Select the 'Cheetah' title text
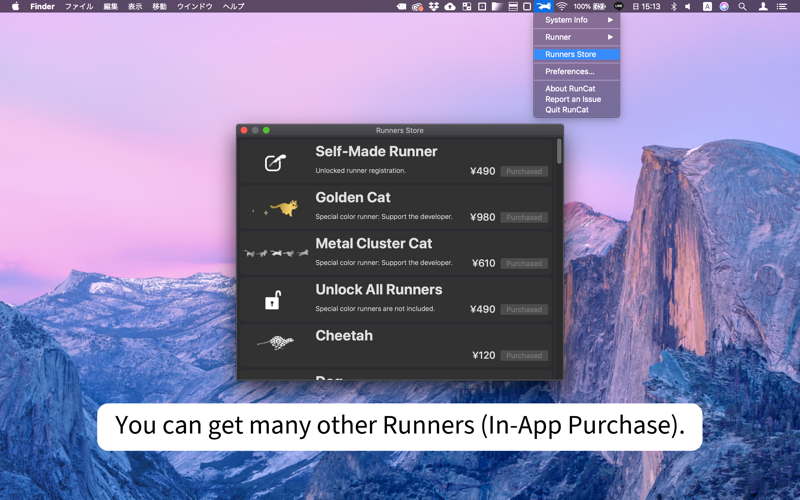 click(344, 335)
